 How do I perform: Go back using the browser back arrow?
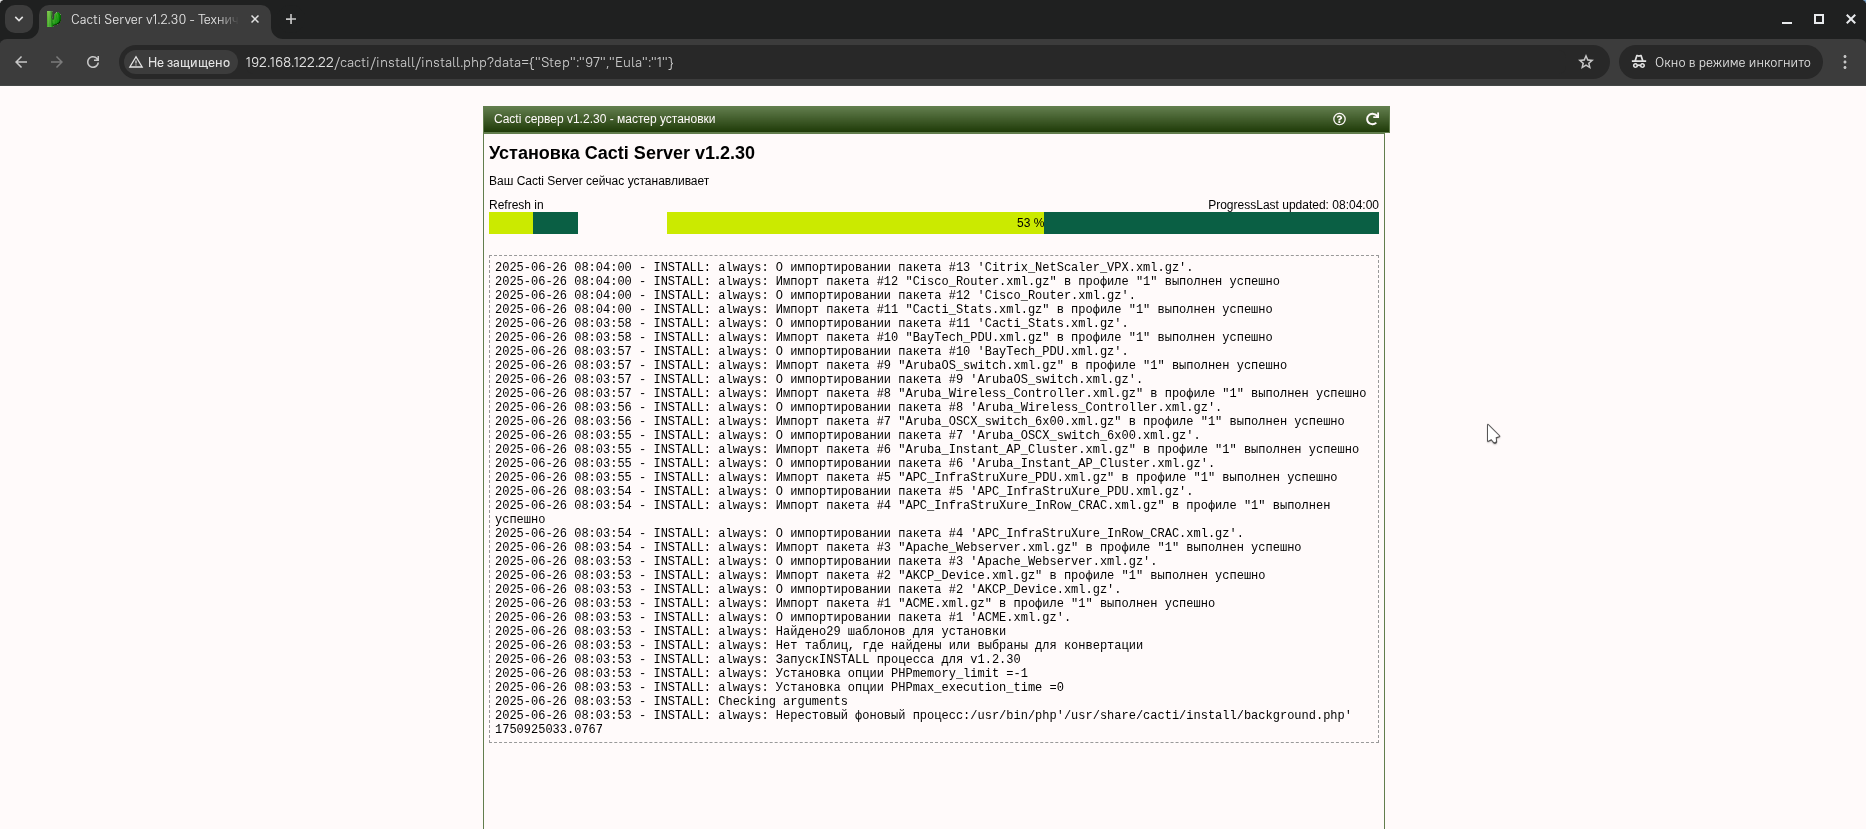(21, 62)
